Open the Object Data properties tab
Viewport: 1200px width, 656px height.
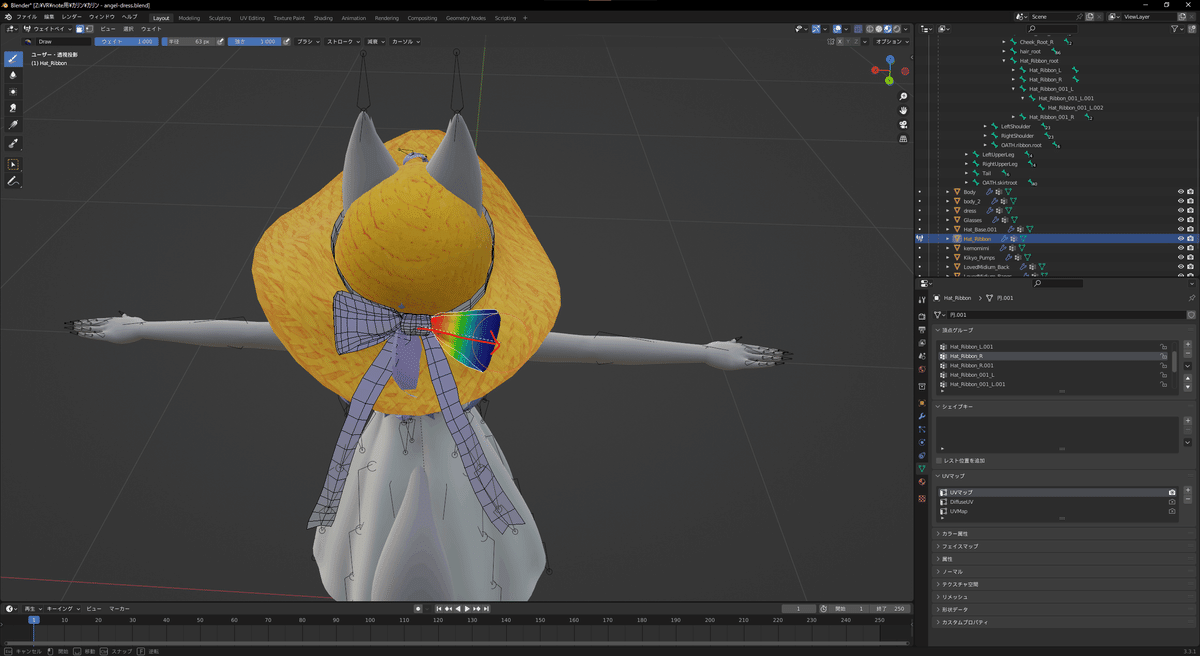coord(922,468)
